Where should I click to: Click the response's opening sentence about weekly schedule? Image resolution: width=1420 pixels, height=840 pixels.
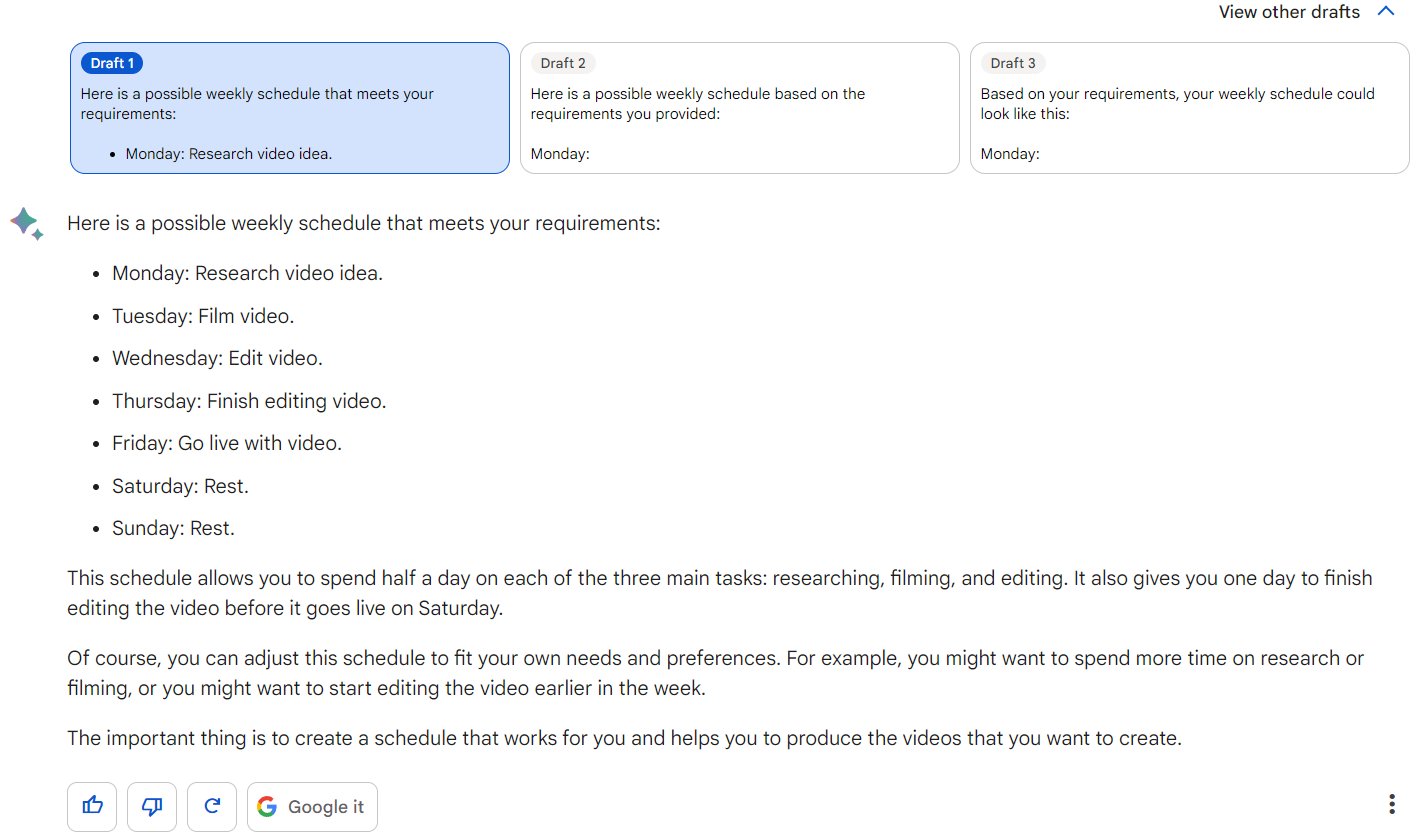click(x=364, y=223)
